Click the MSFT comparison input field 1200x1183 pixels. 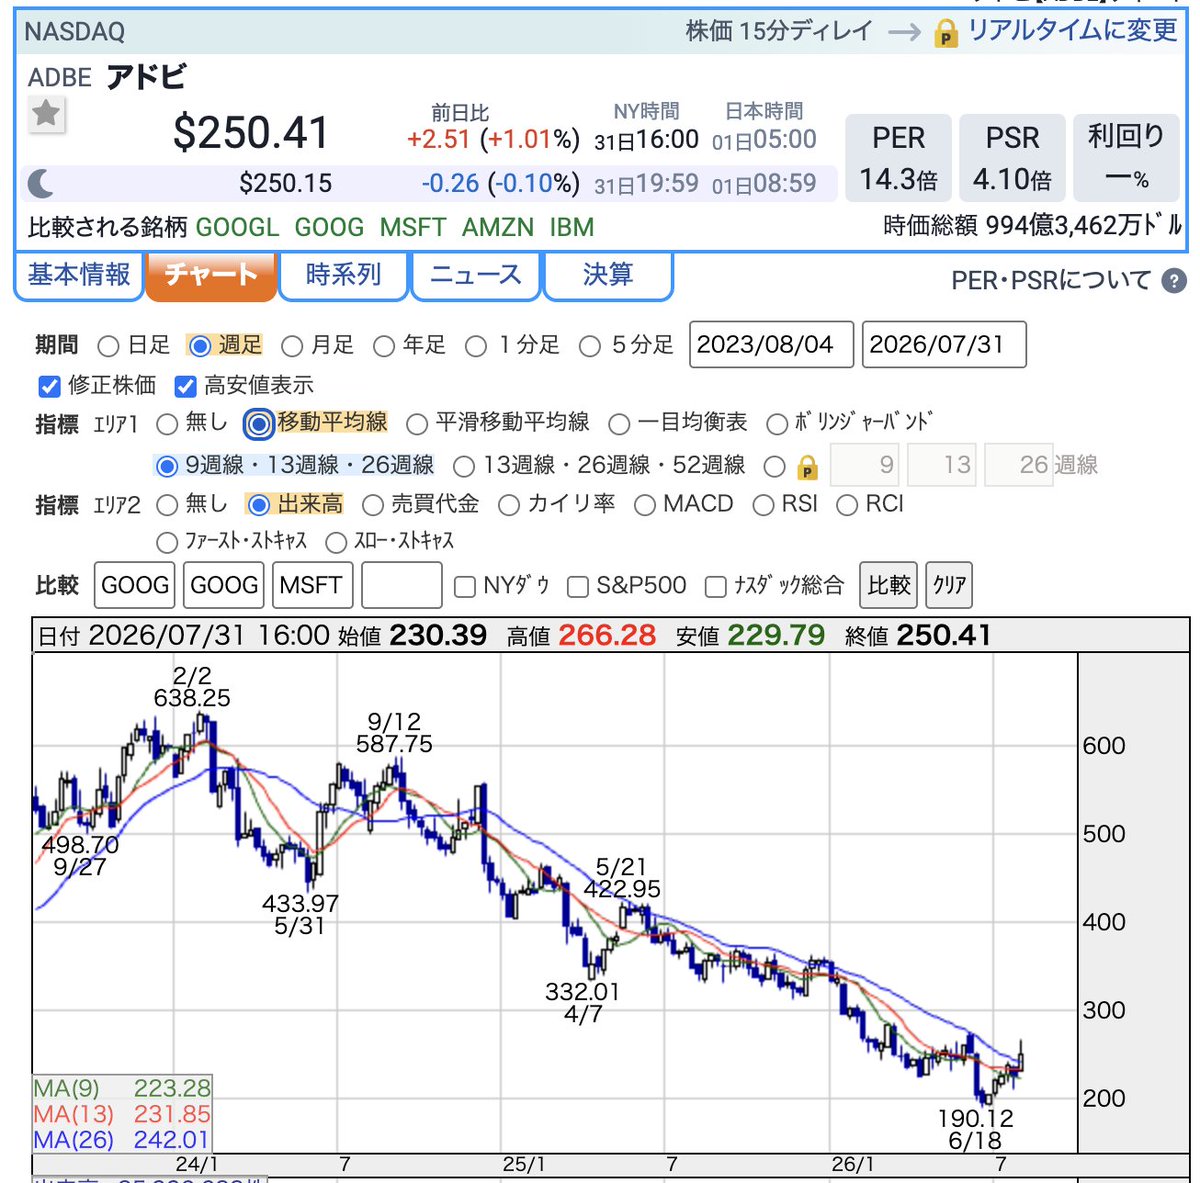click(313, 585)
